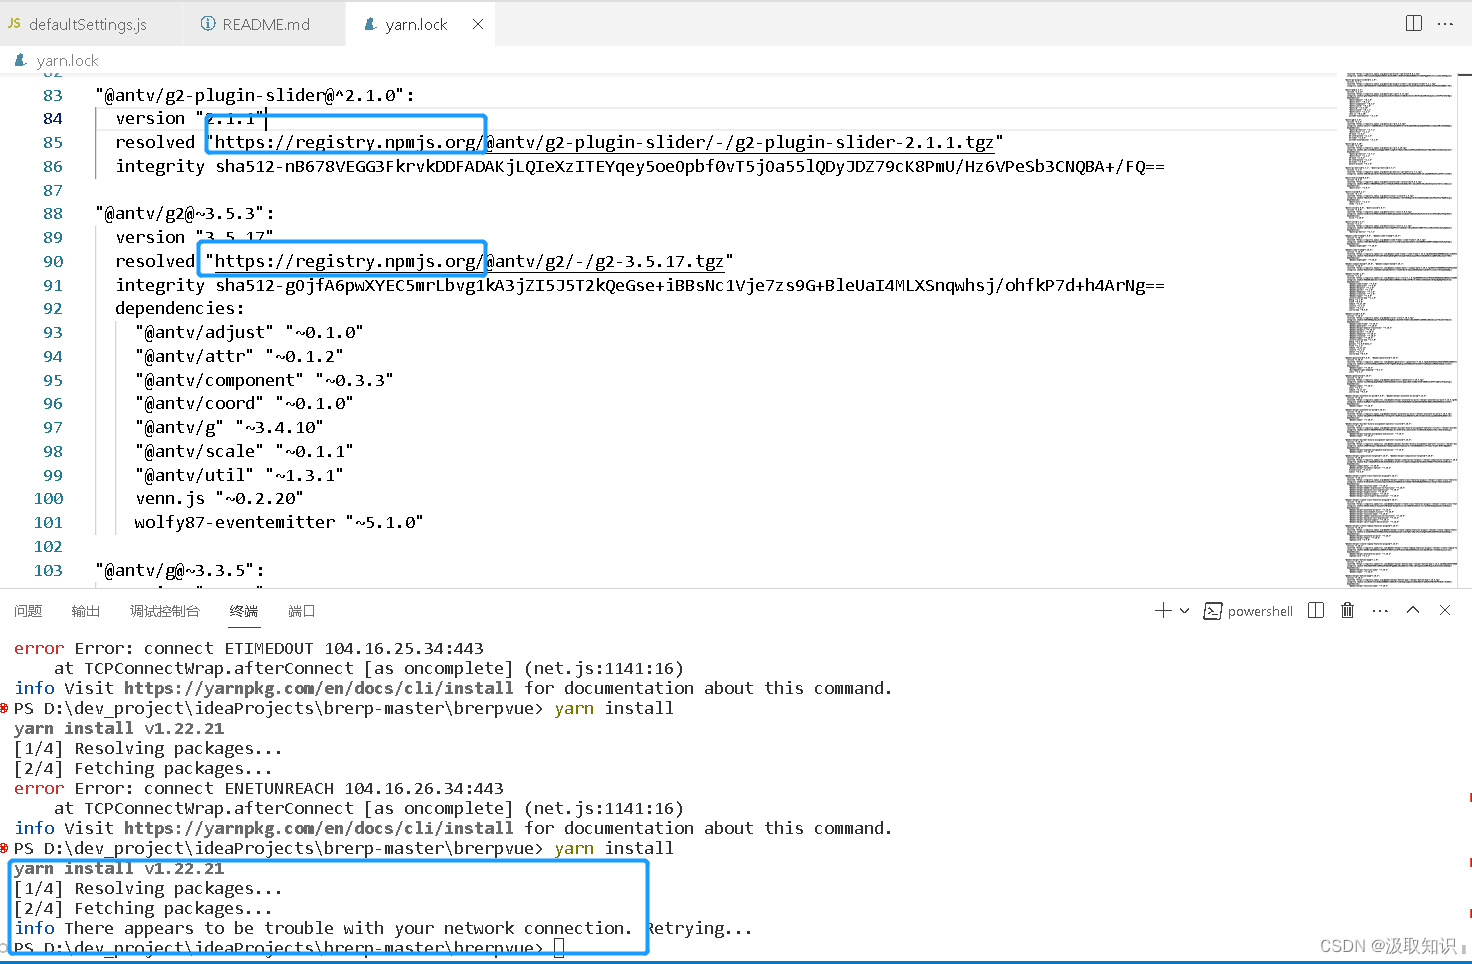
Task: Click the "@antv/util" "~1.3.1" line
Action: (239, 475)
